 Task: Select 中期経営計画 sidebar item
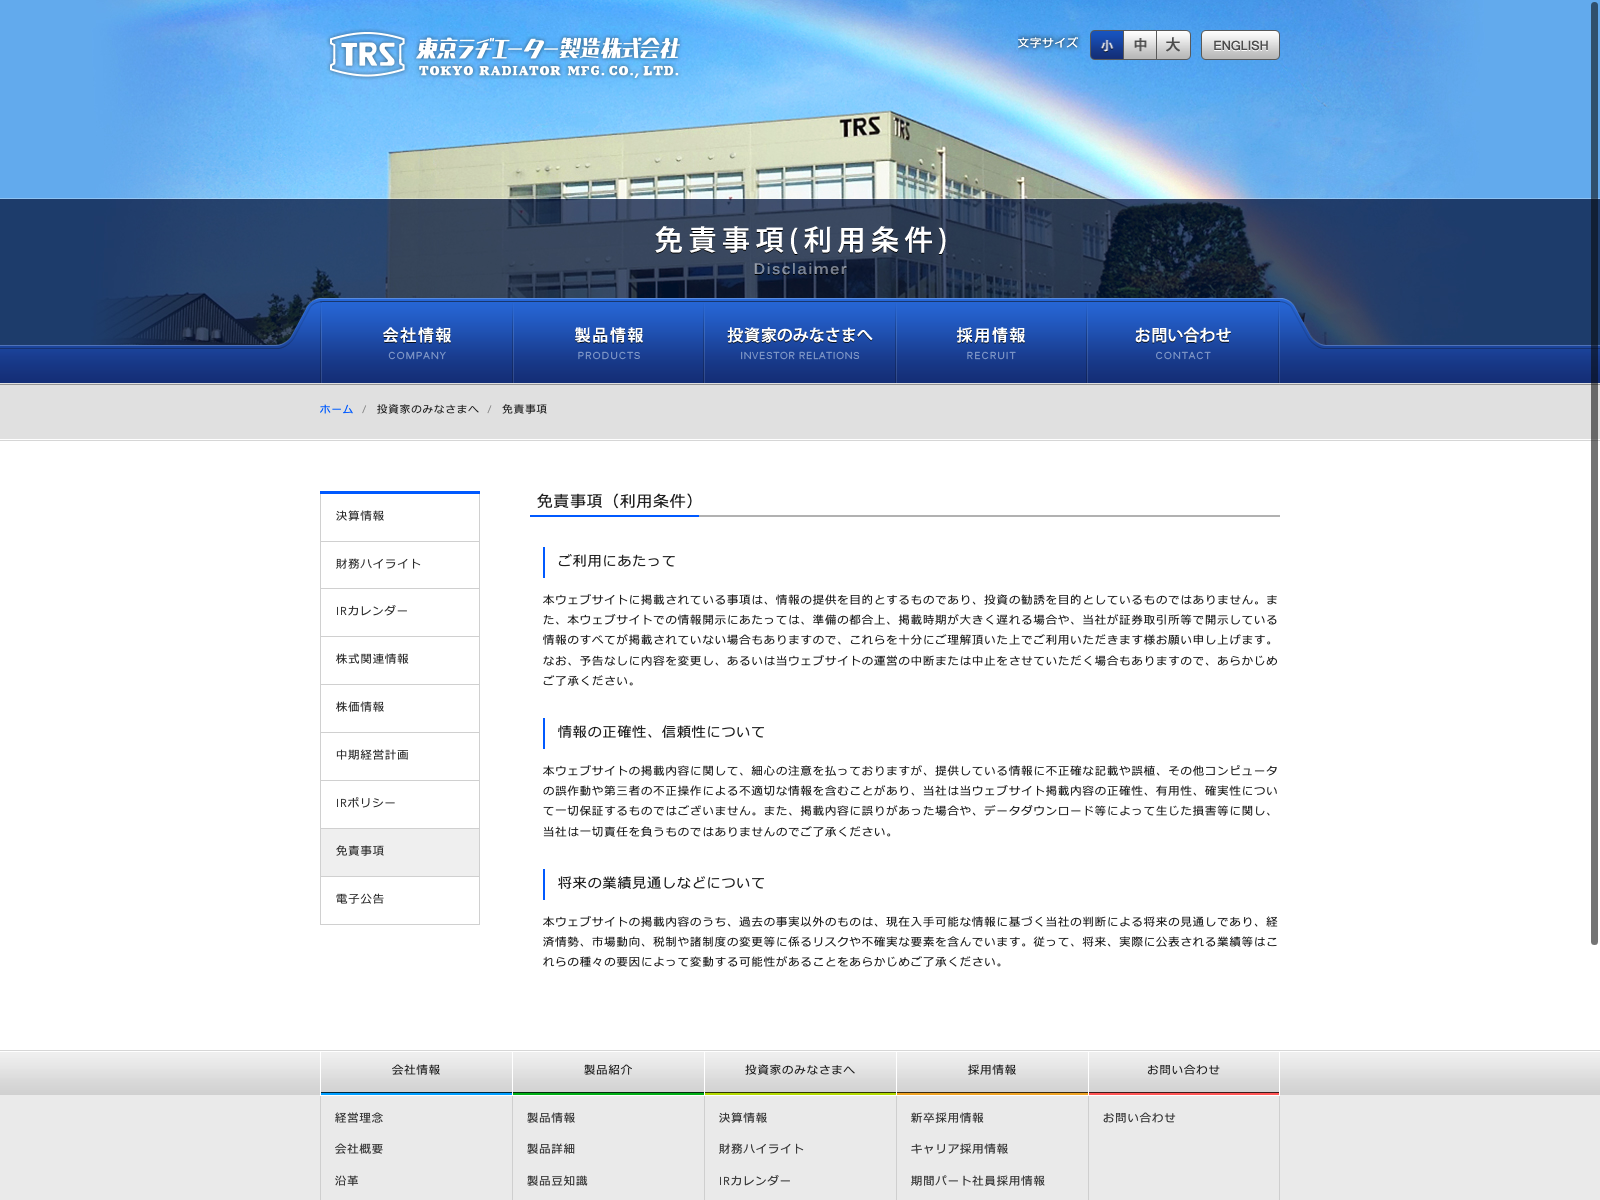[400, 756]
